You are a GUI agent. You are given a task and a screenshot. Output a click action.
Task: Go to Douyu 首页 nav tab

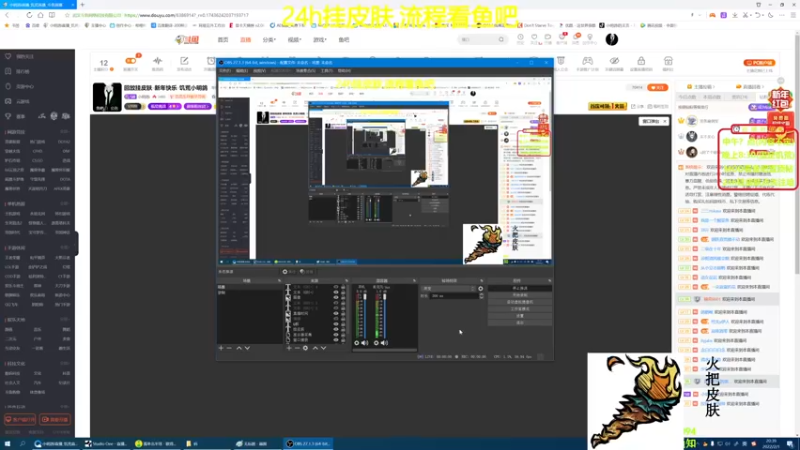click(x=223, y=40)
